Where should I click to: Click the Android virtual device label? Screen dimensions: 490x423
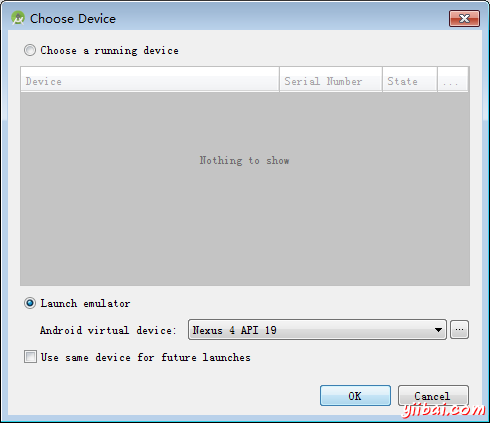point(108,330)
